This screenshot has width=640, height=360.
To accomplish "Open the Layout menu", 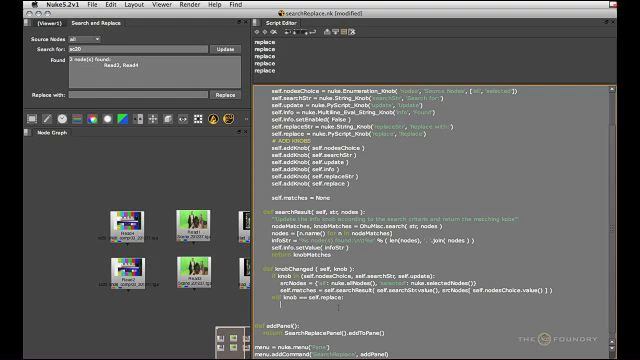I will point(134,4).
